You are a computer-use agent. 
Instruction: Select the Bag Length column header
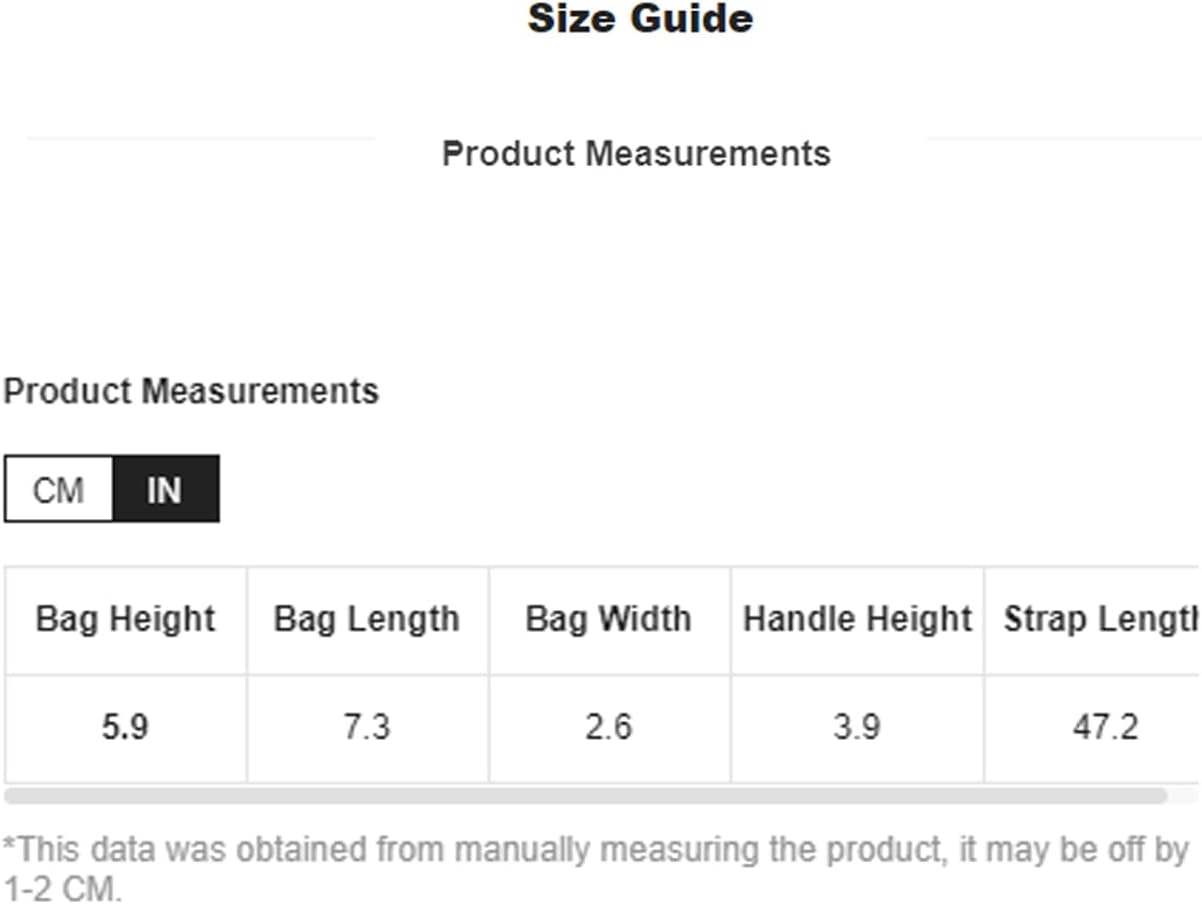367,619
